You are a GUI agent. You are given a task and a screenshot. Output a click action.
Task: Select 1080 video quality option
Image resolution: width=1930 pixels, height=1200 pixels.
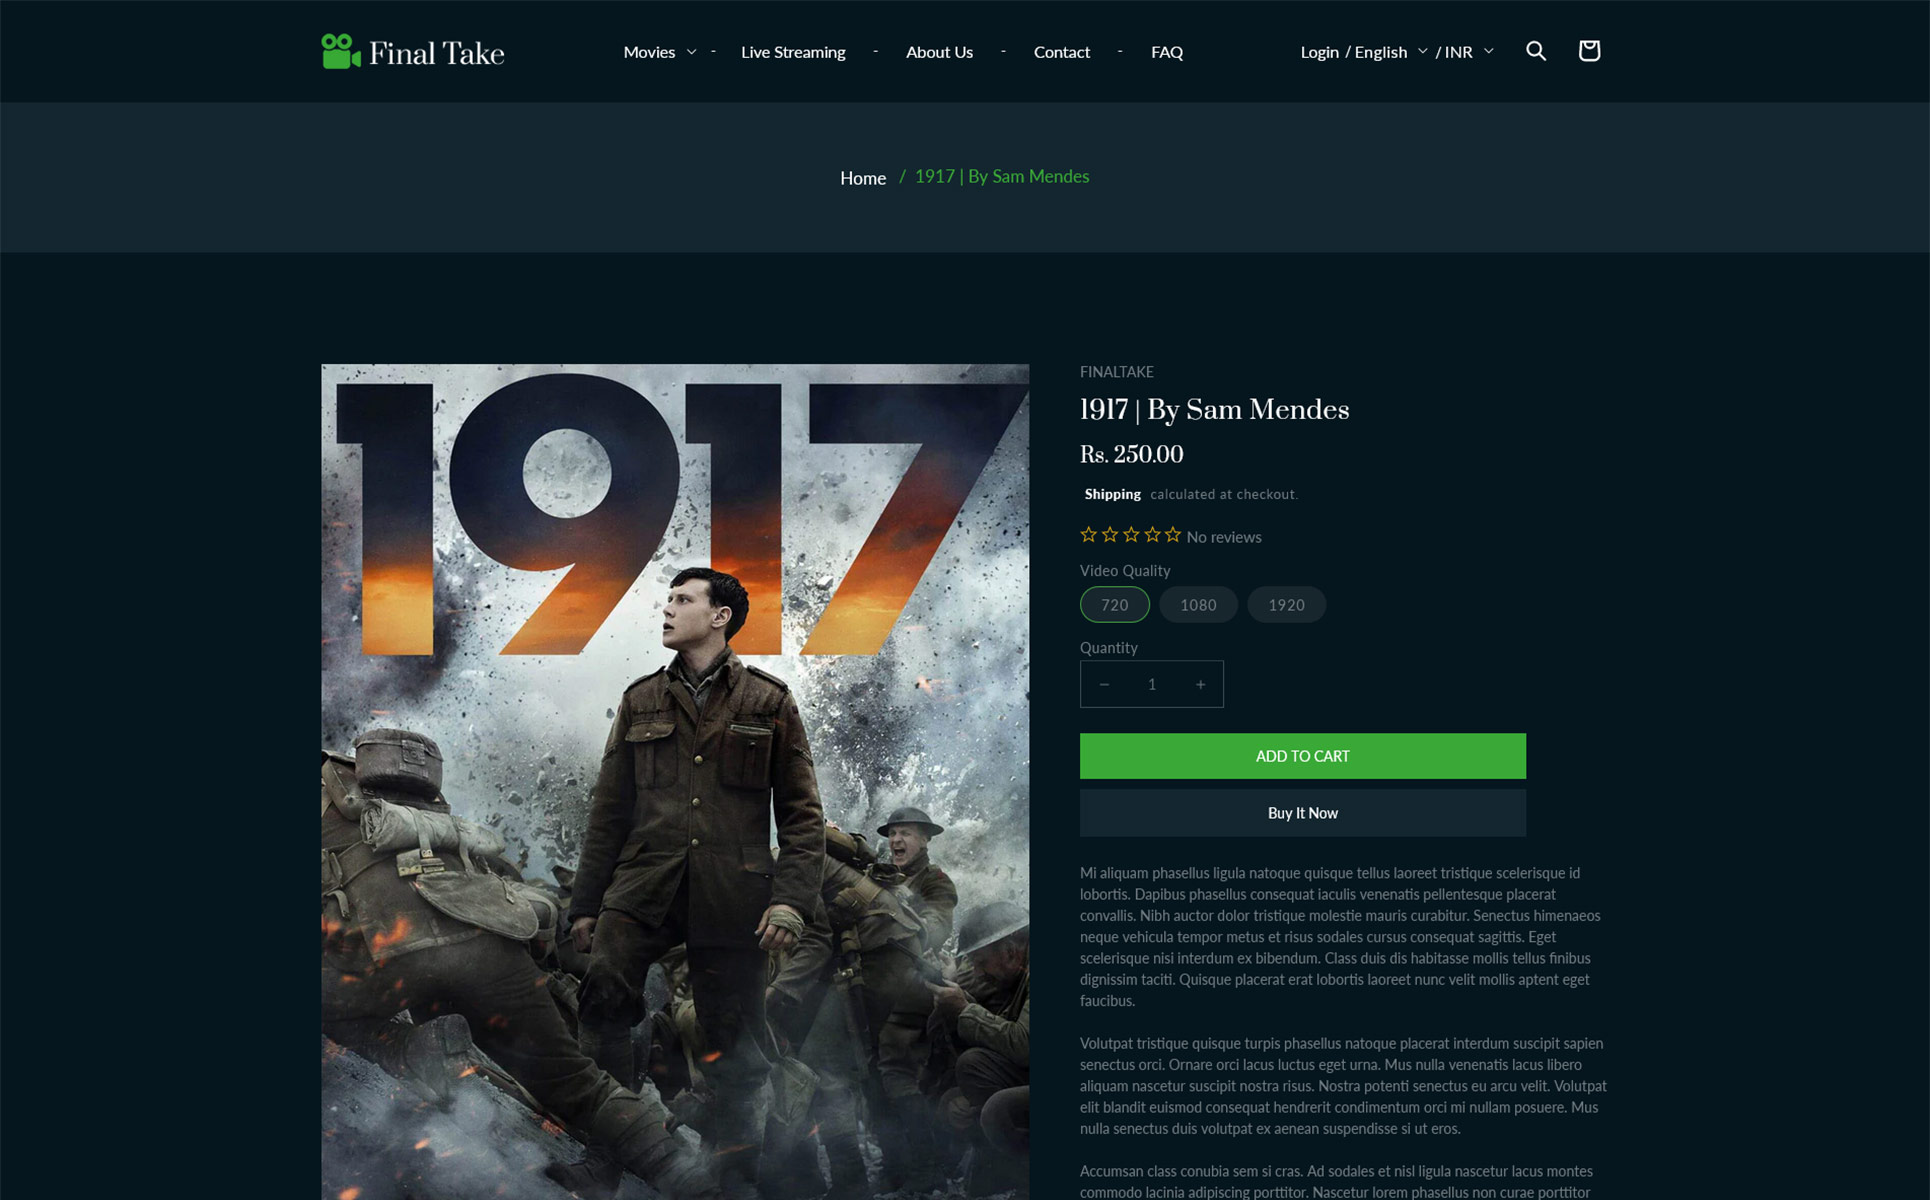click(1198, 605)
